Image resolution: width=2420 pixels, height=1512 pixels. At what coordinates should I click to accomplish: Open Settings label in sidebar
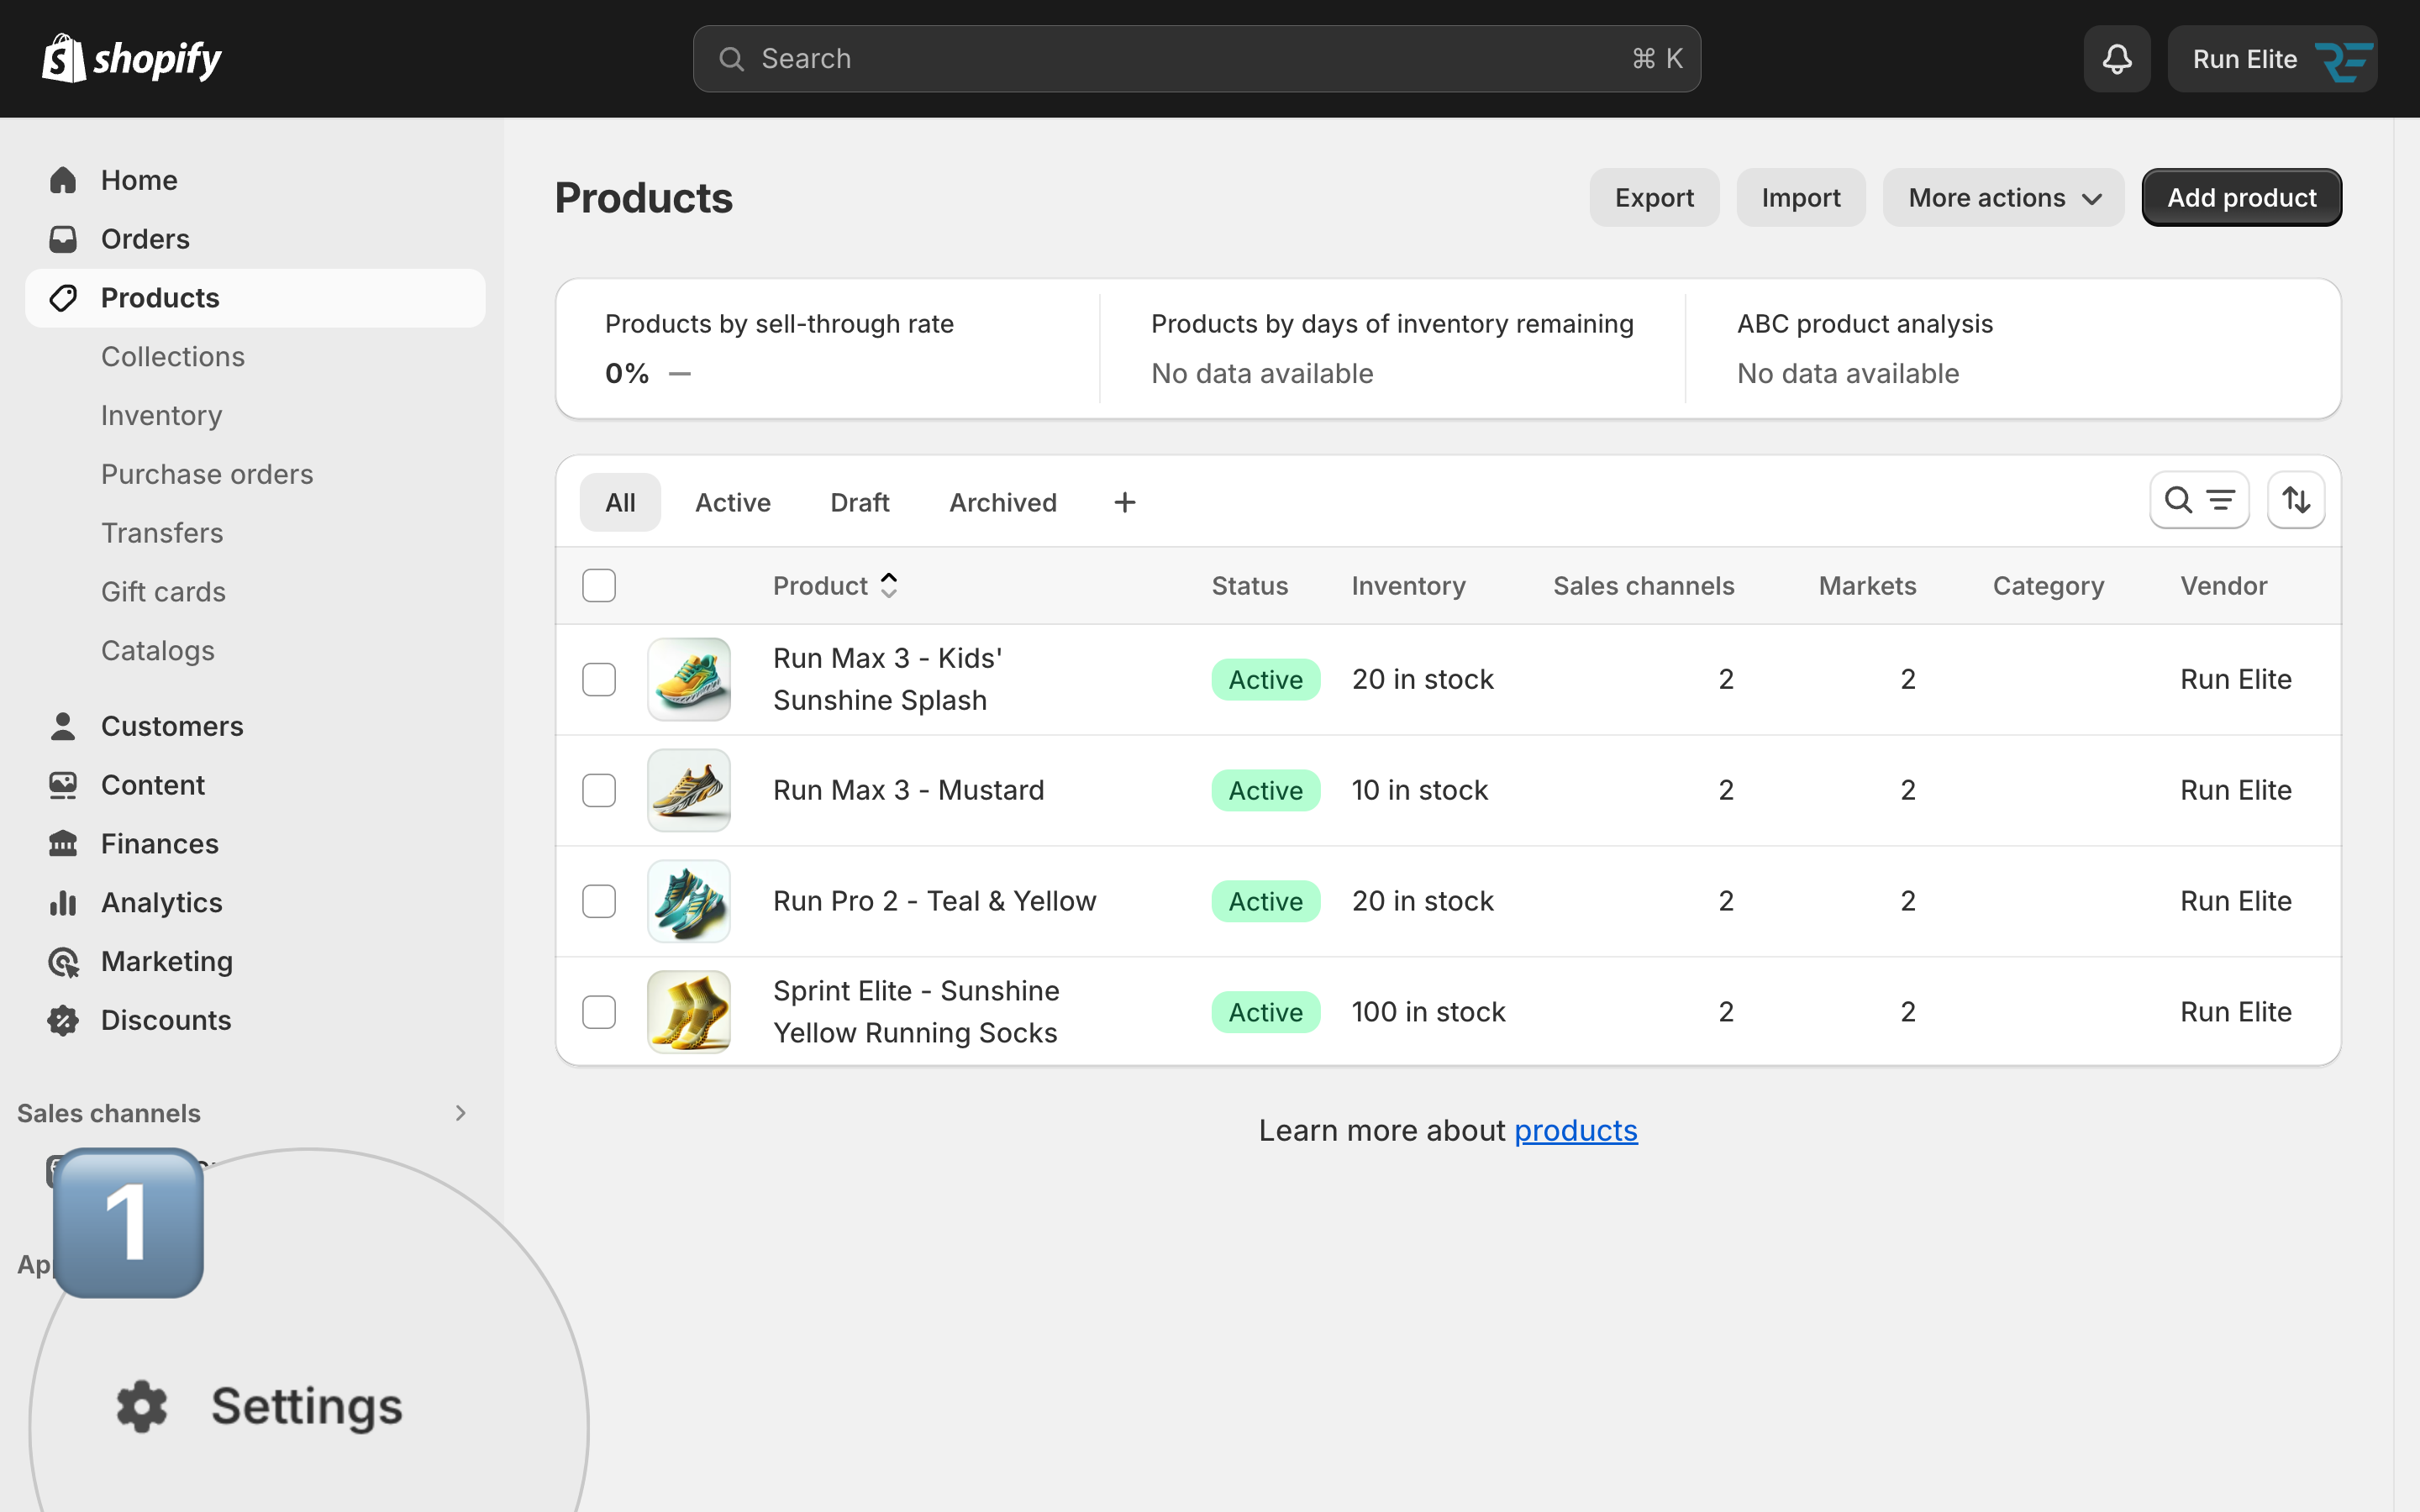coord(307,1406)
